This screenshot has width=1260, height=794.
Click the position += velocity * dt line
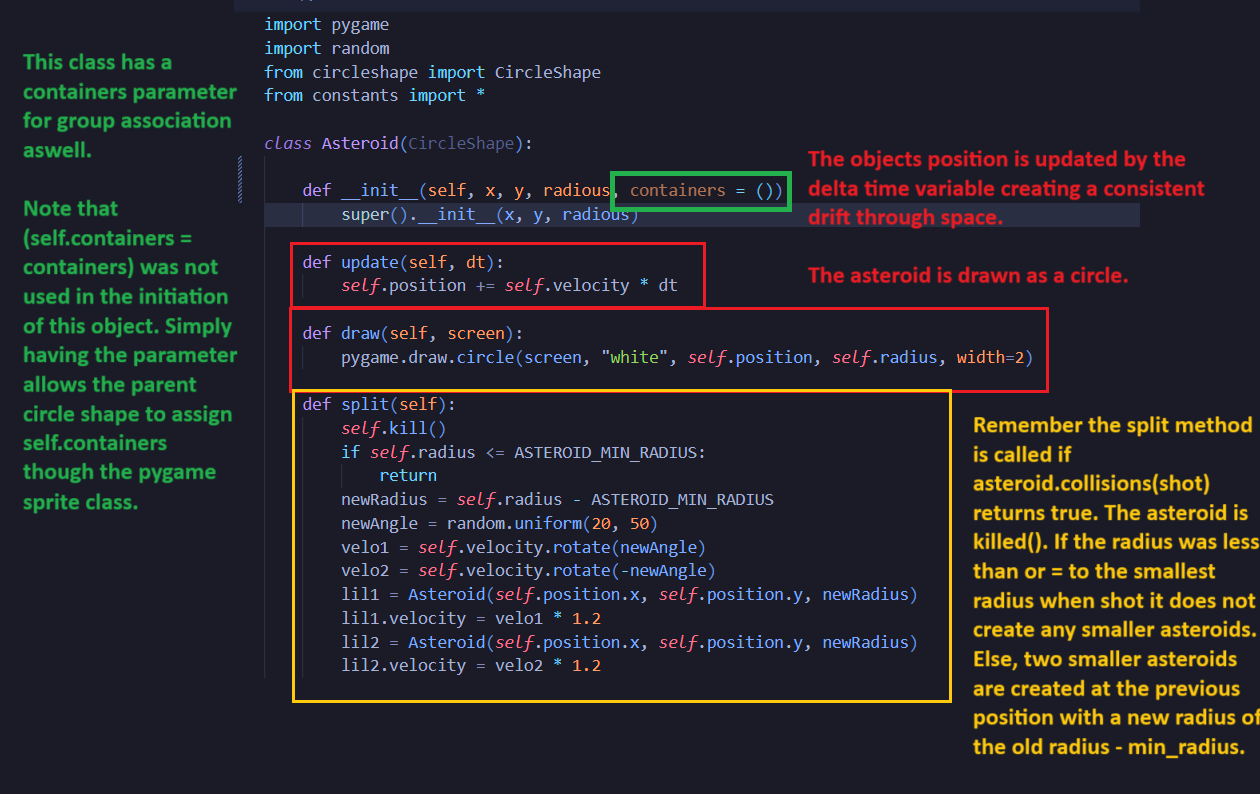509,286
